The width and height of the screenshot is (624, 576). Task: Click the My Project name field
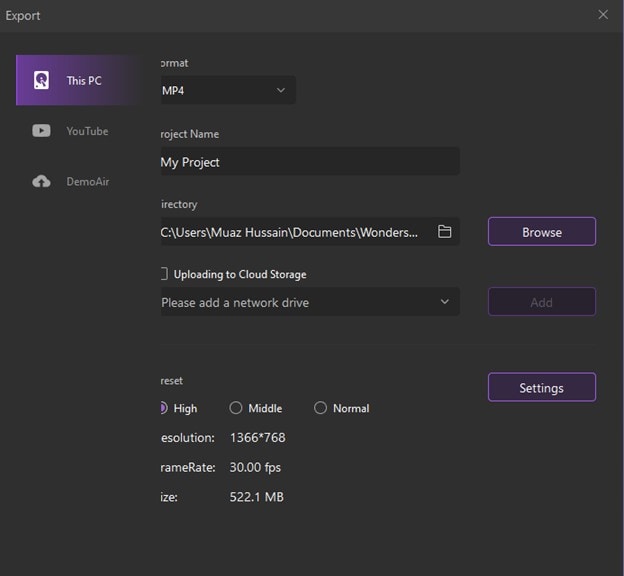[309, 162]
